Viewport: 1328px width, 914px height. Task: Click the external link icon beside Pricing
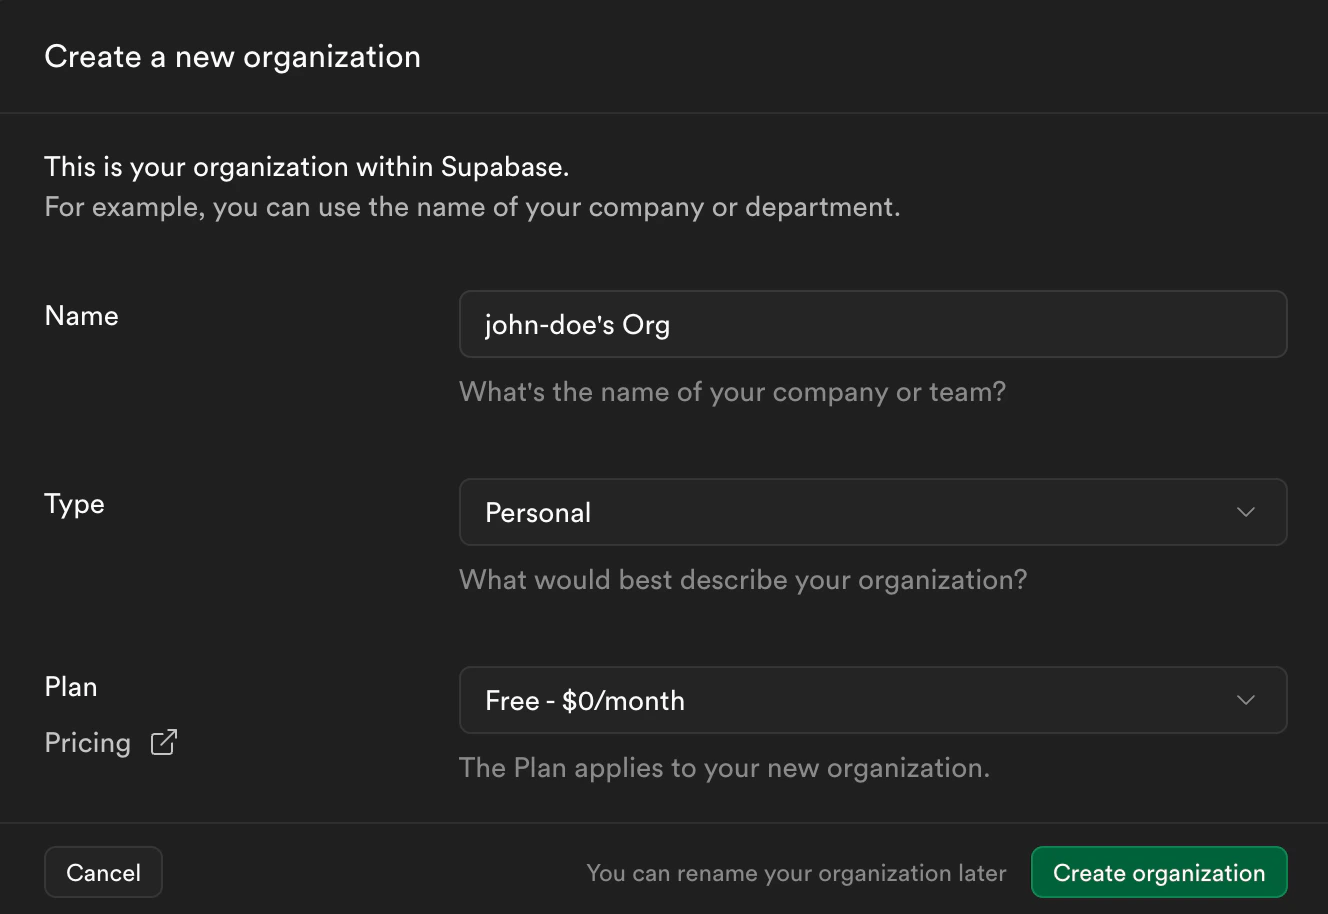point(162,742)
